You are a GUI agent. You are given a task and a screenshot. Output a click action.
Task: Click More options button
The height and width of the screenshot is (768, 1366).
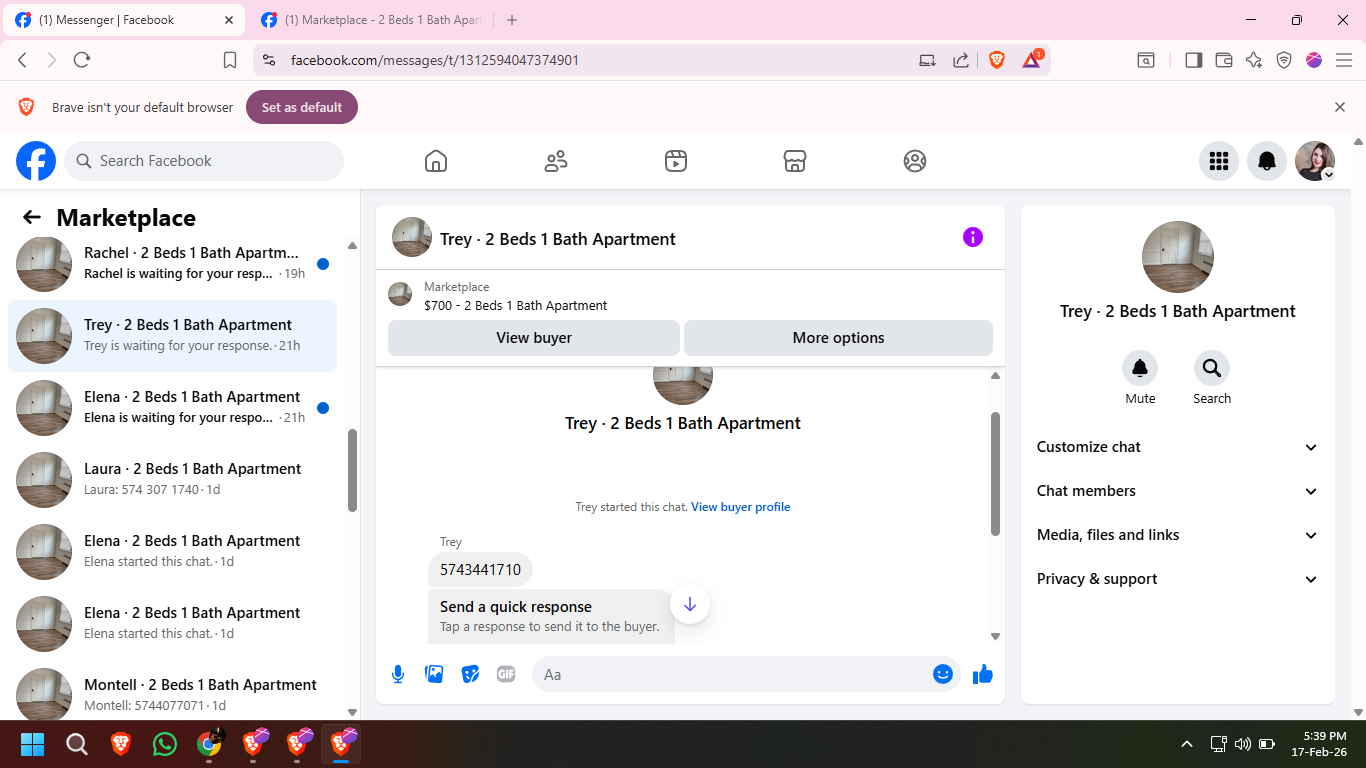click(838, 338)
